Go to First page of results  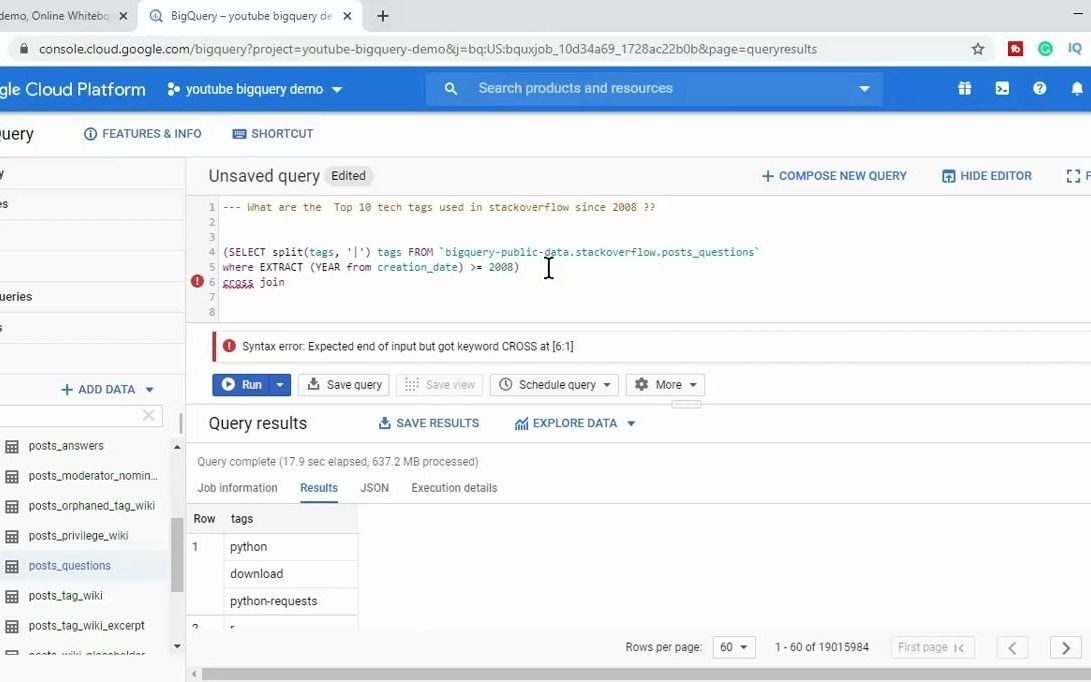coord(932,647)
